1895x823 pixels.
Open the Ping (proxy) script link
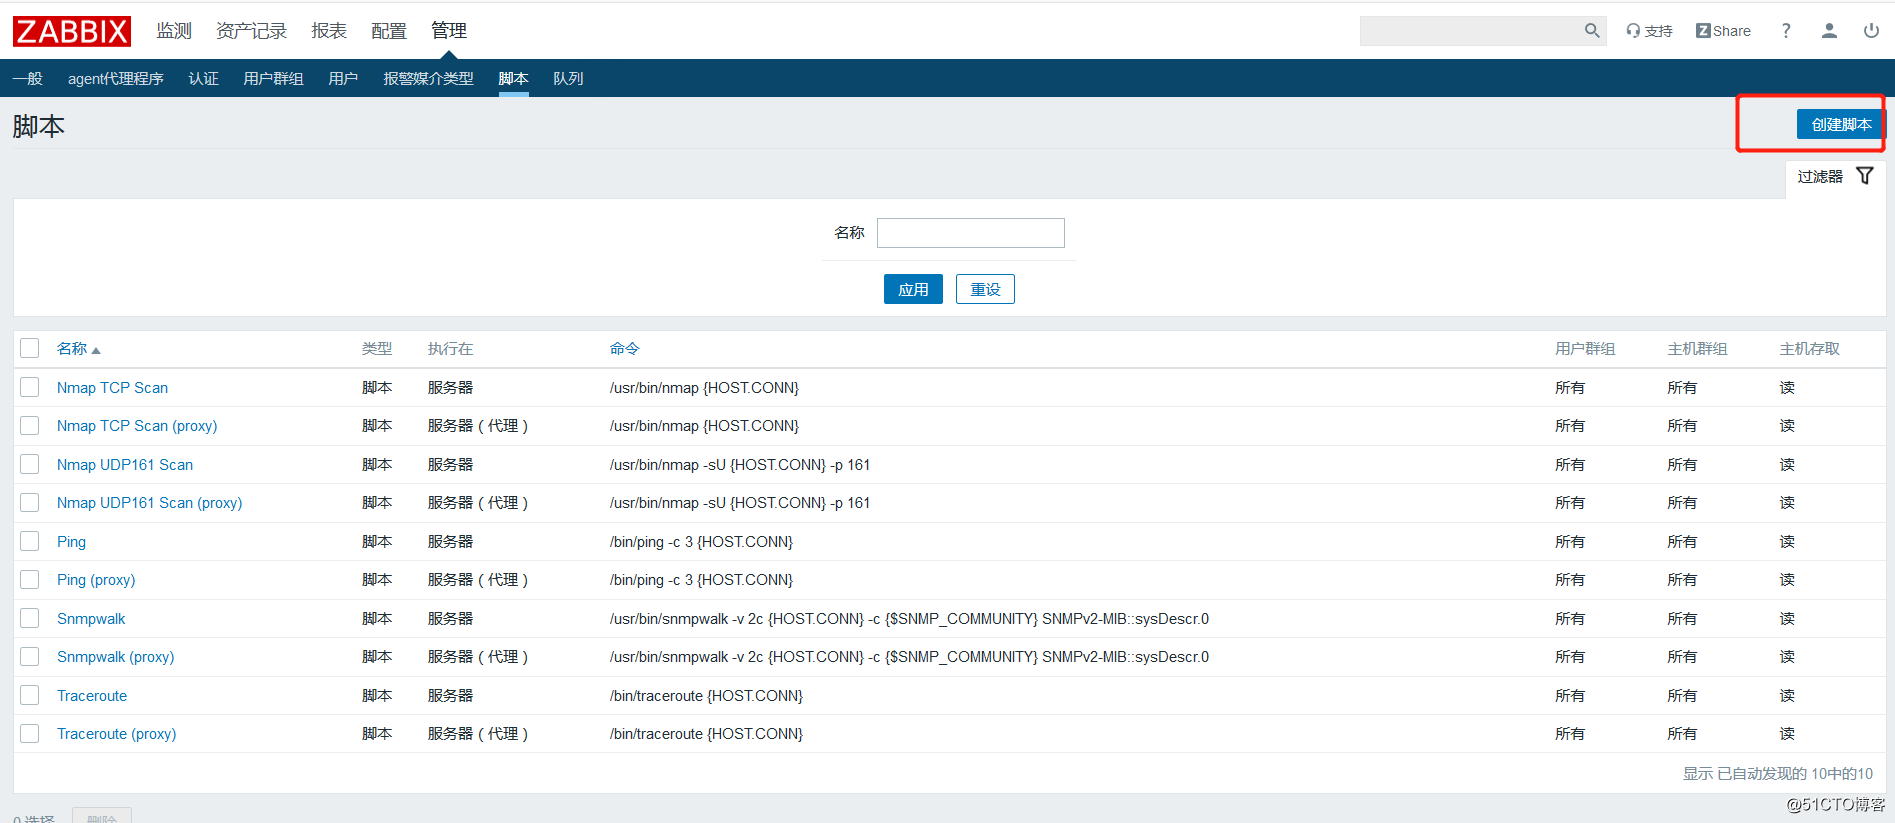coord(96,579)
